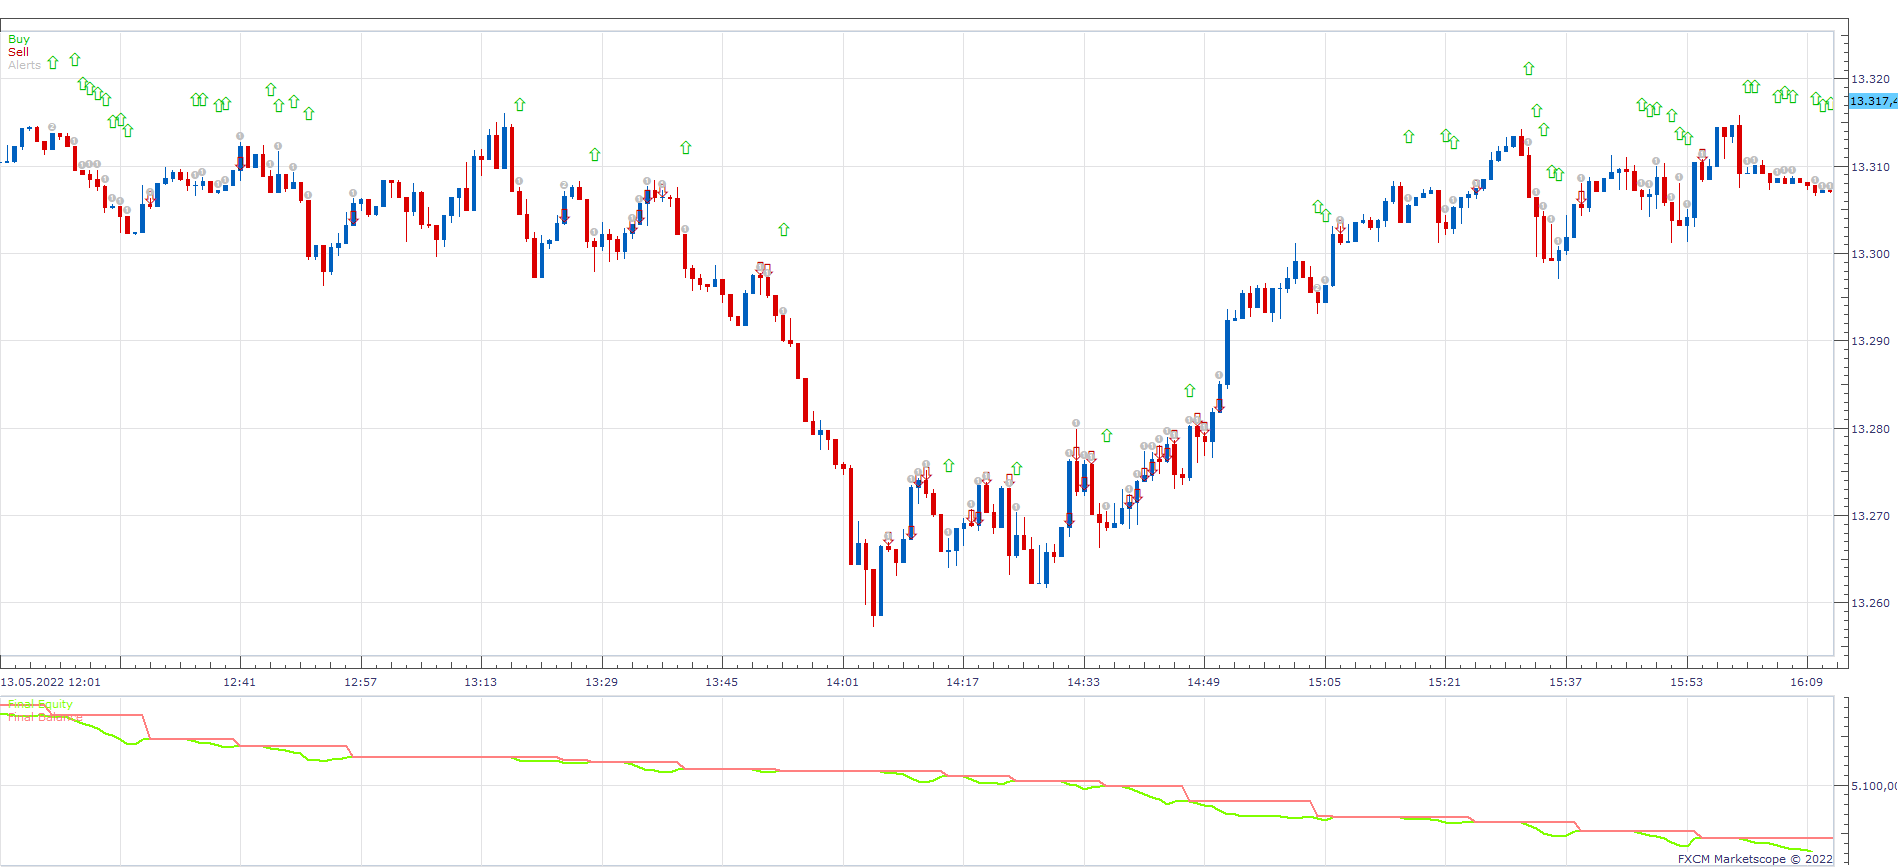Click the 13.260 price axis label
Screen dimensions: 1899x867
tap(1870, 603)
